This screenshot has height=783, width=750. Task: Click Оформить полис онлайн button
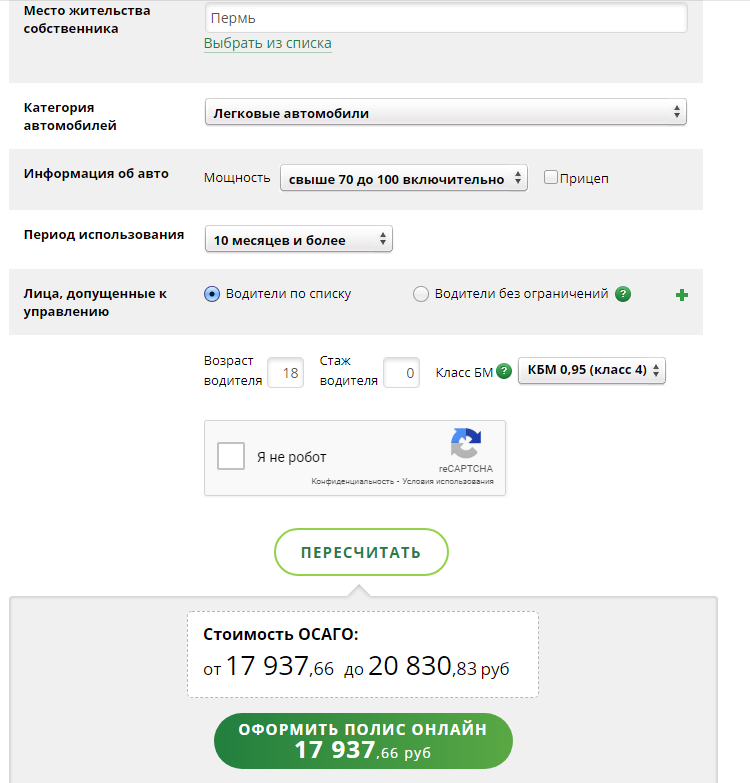[363, 741]
